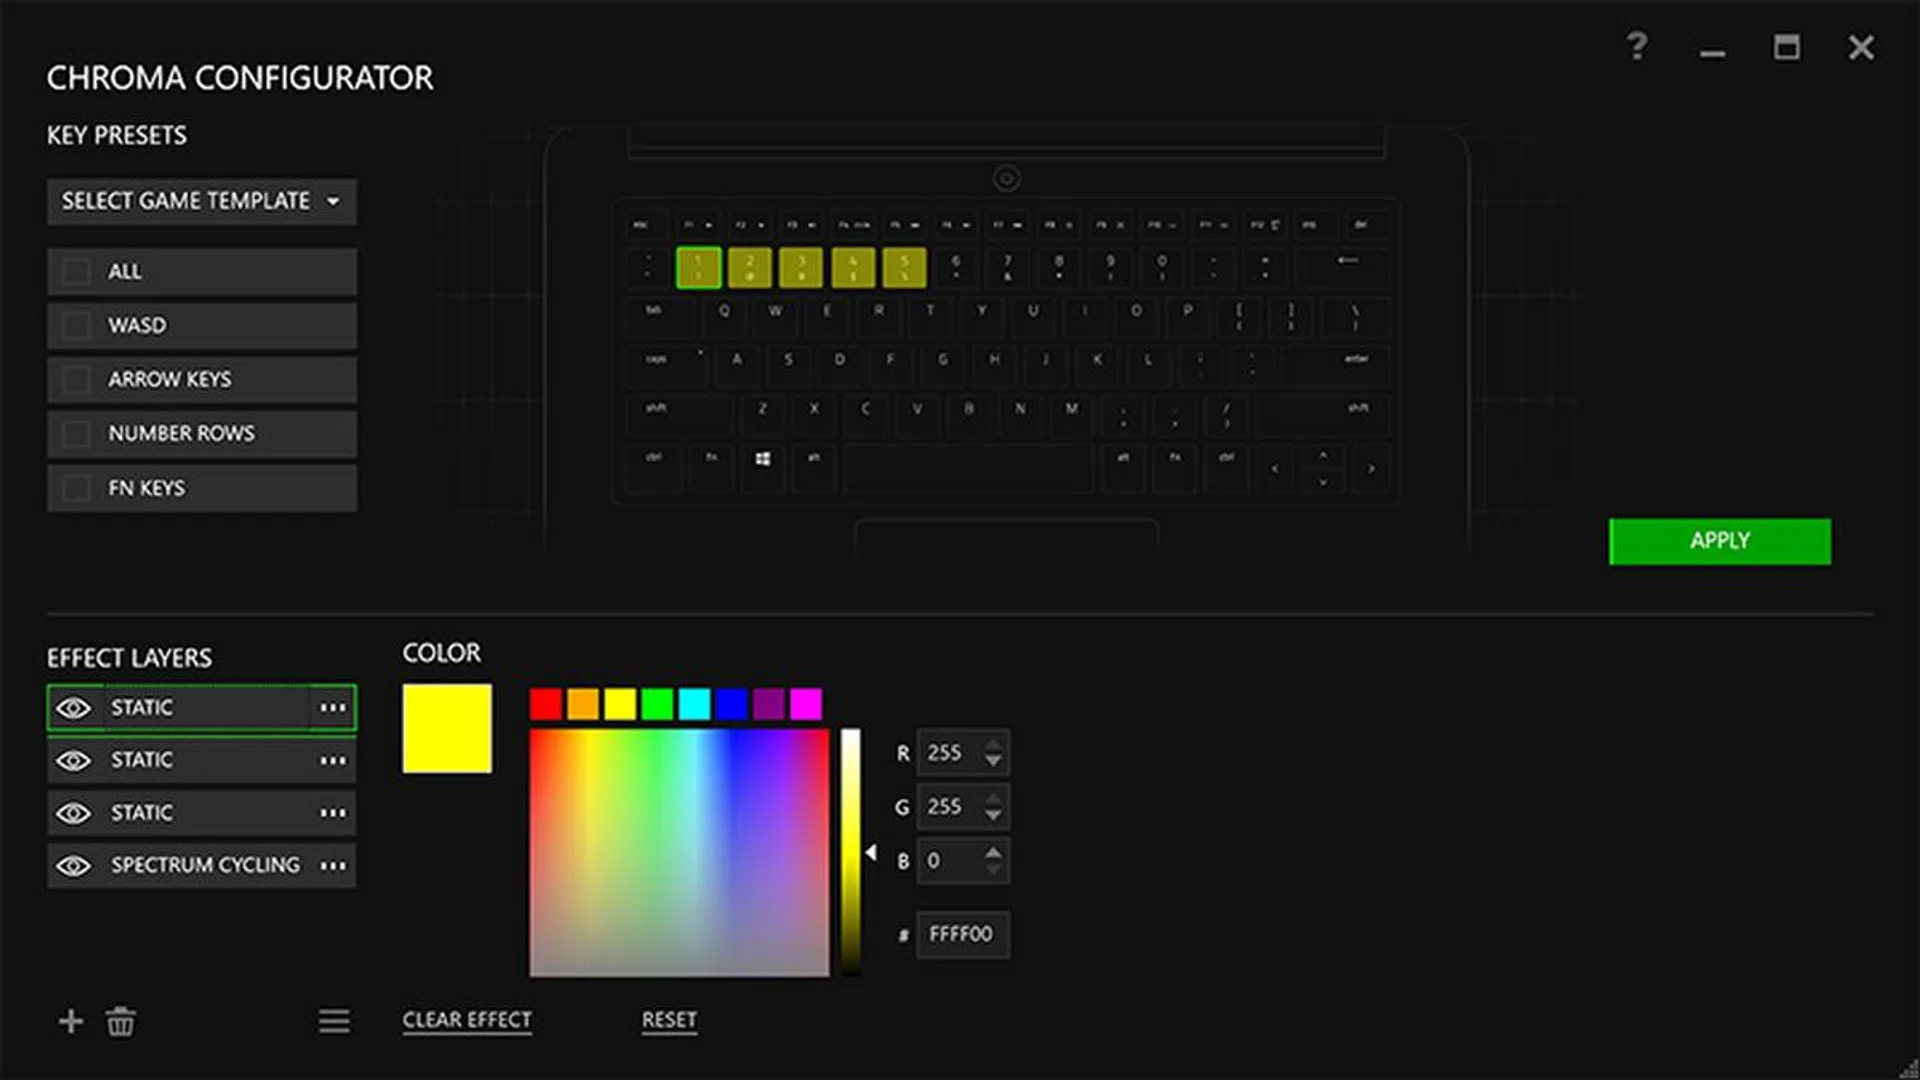
Task: Decrease the G value with down arrow
Action: 993,816
